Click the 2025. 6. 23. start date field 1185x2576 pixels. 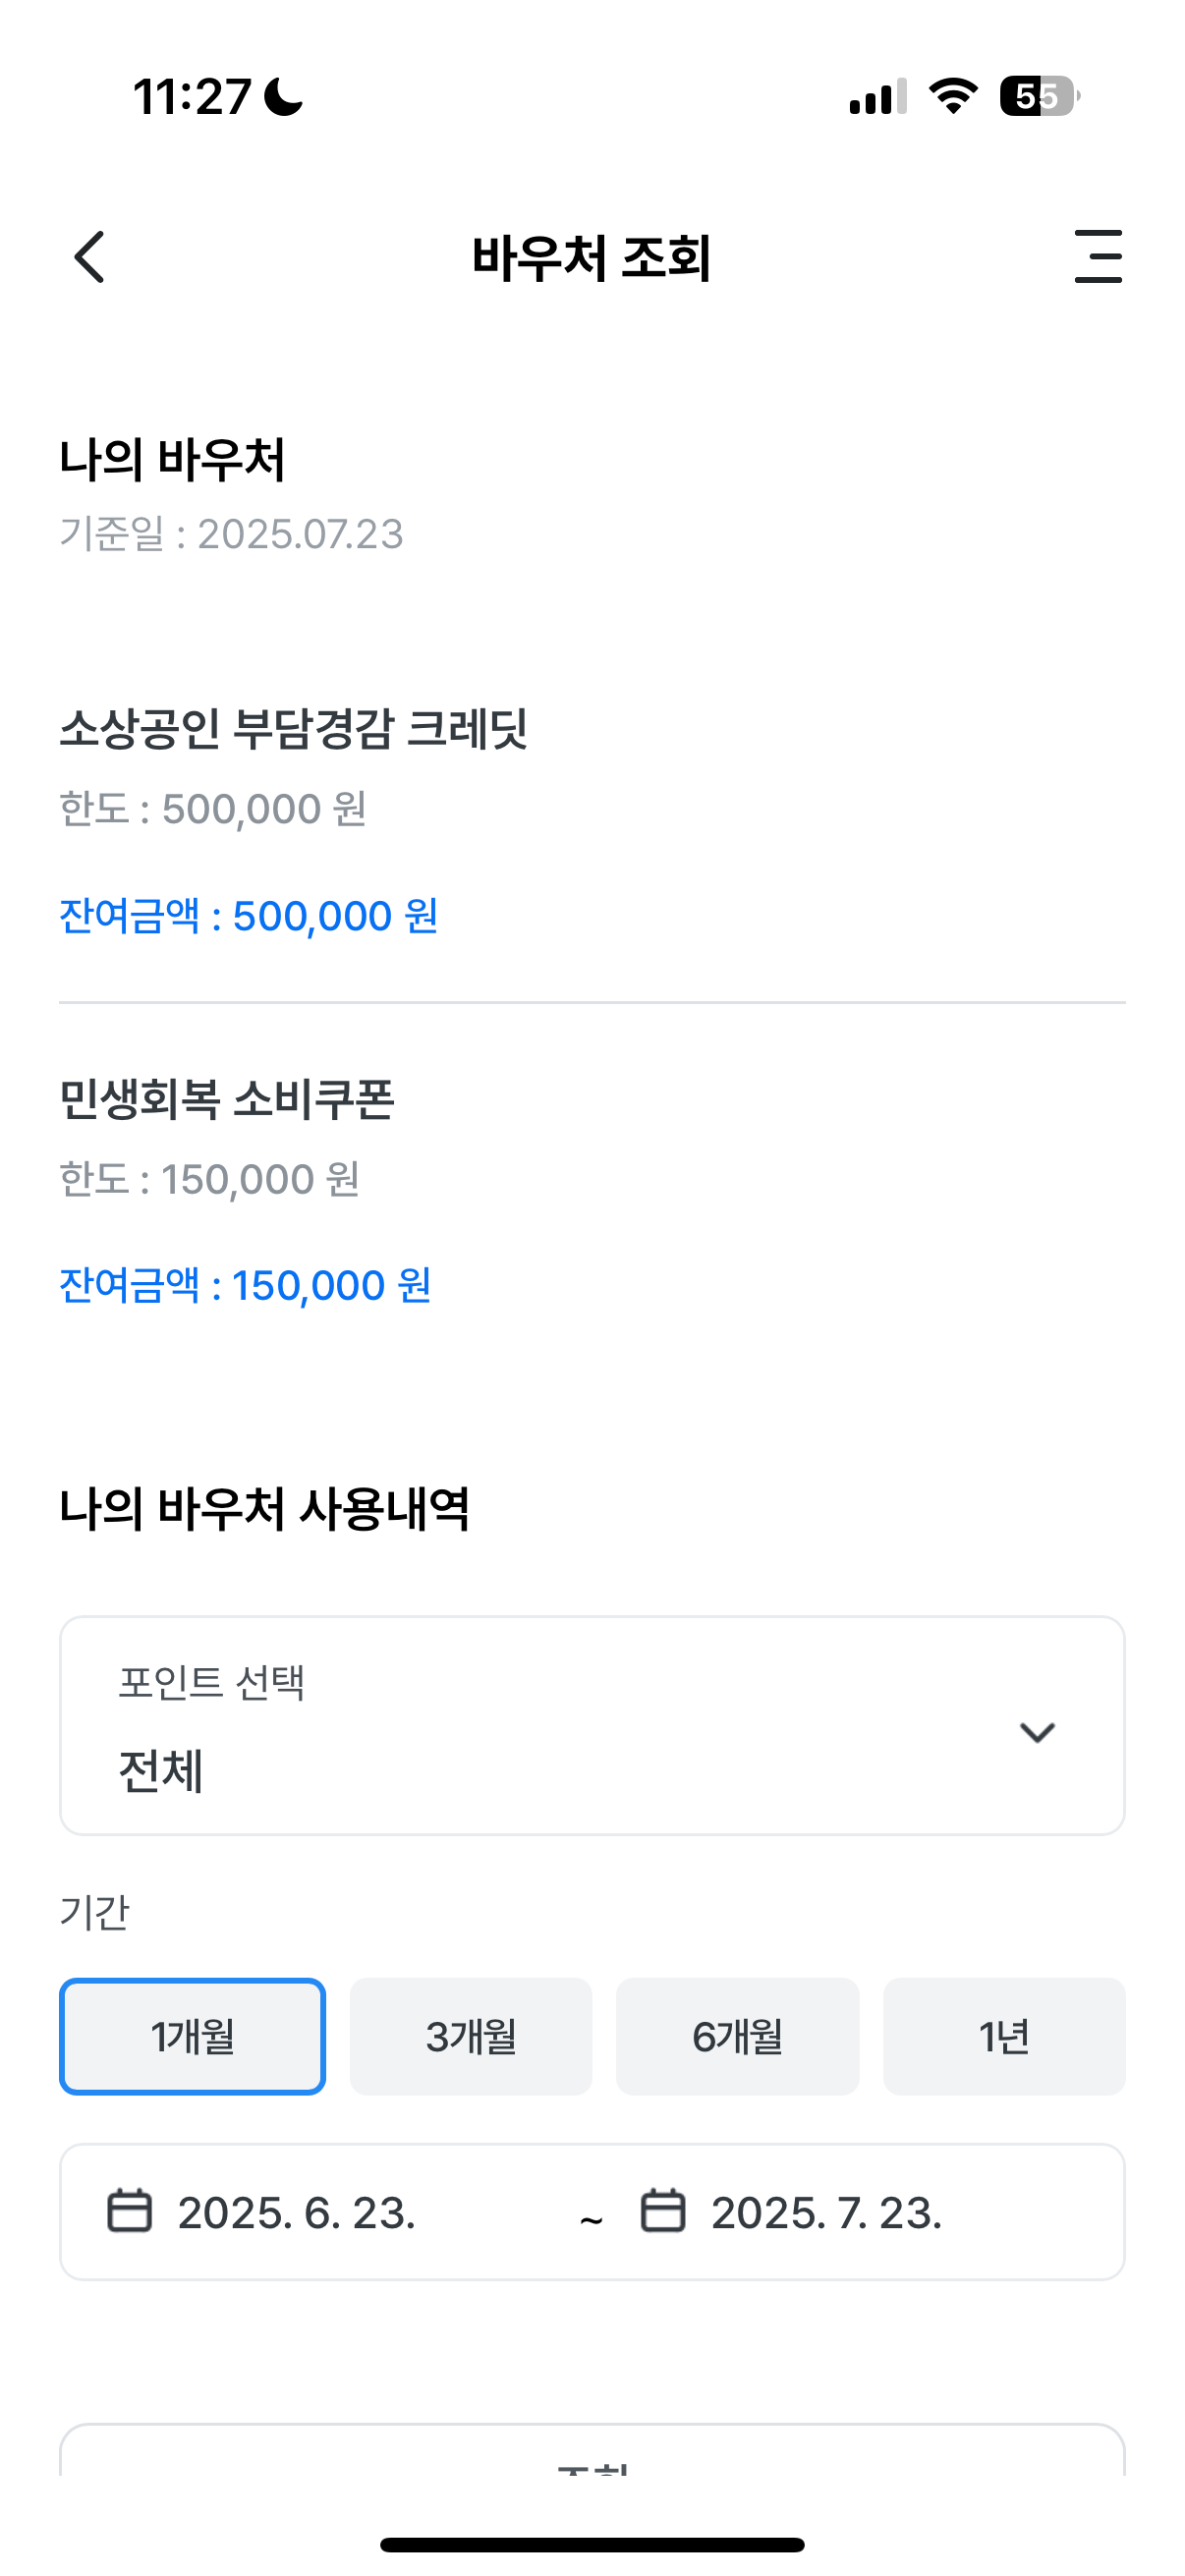[296, 2212]
